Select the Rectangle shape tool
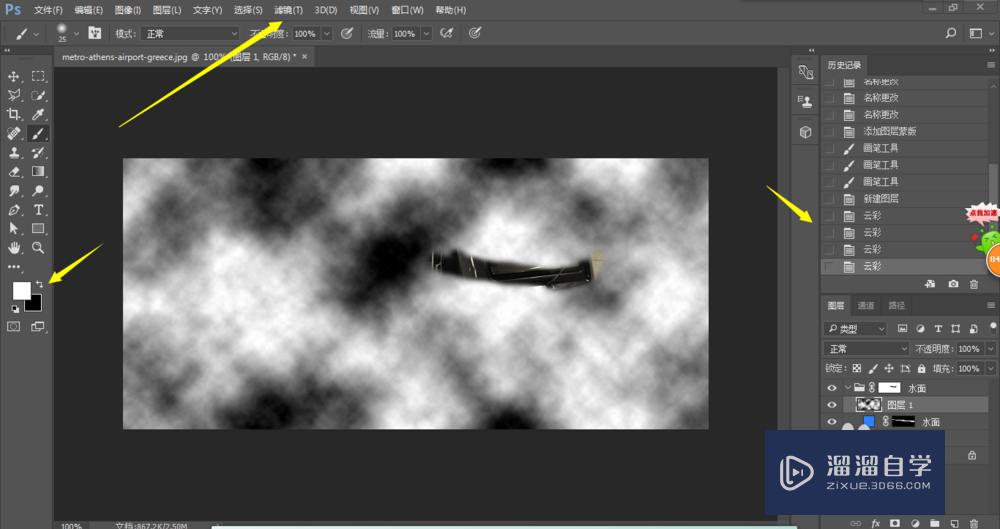 tap(38, 228)
